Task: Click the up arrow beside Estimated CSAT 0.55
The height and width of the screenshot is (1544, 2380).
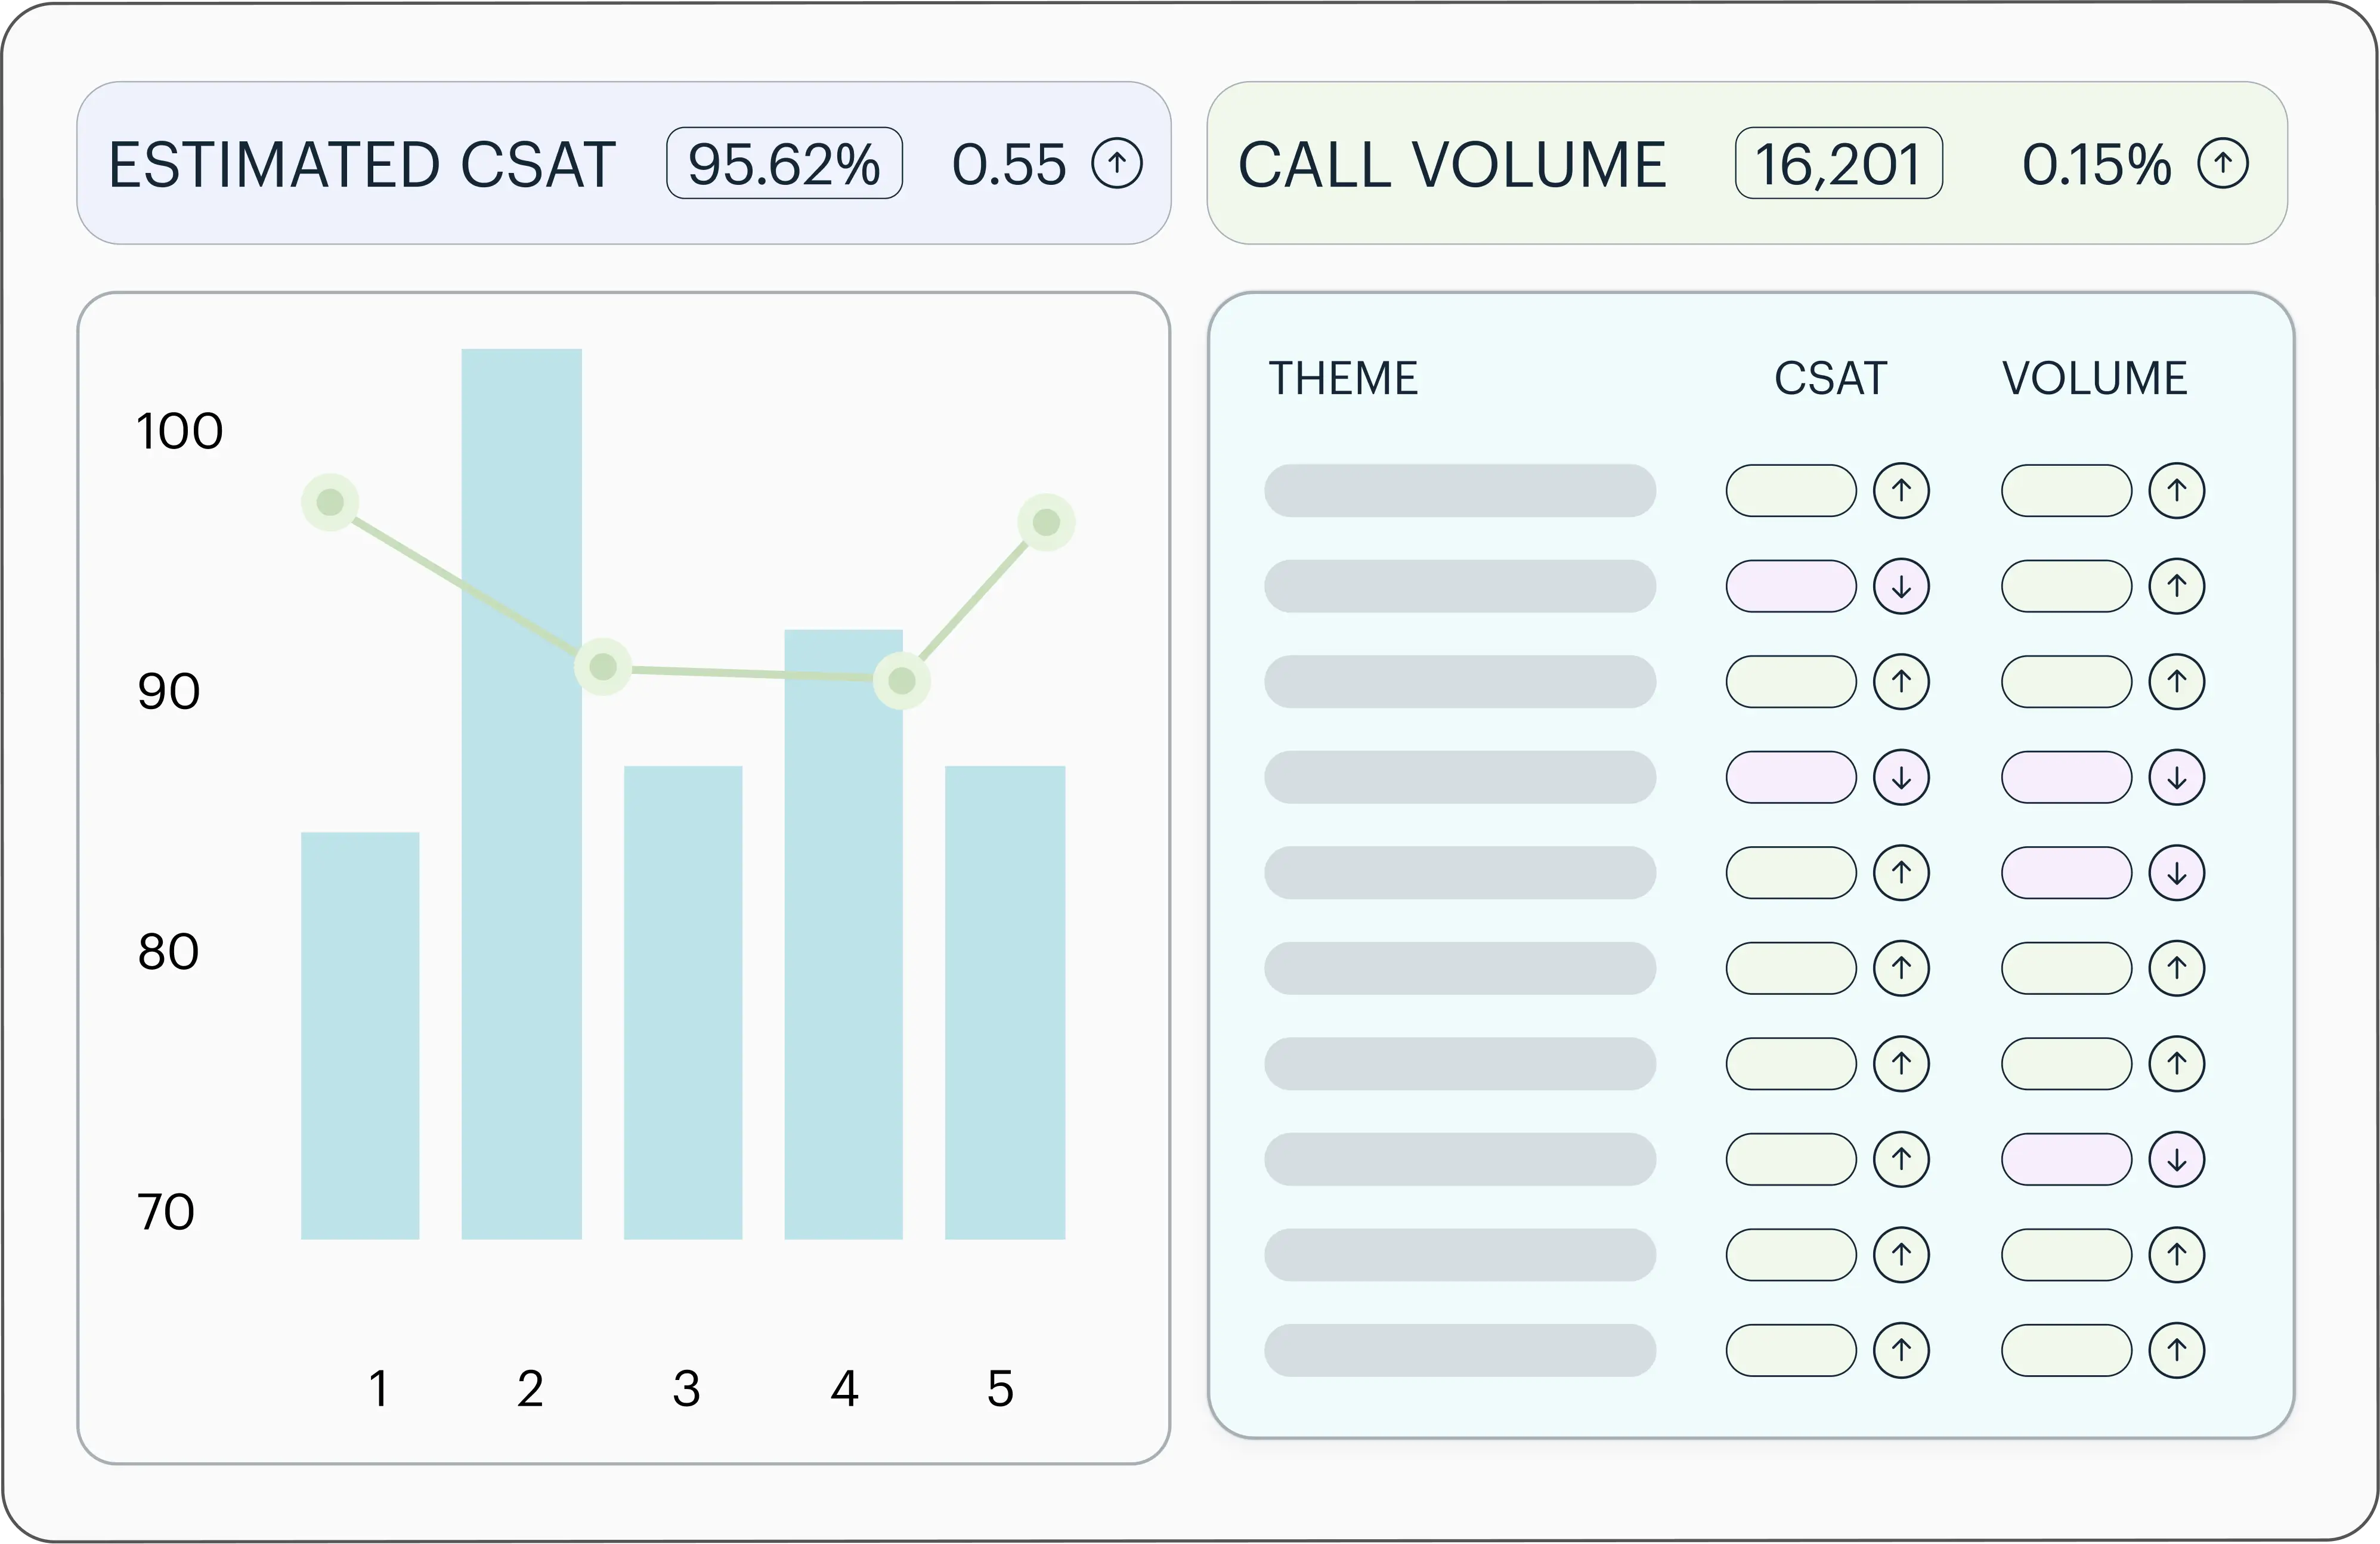Action: point(1116,163)
